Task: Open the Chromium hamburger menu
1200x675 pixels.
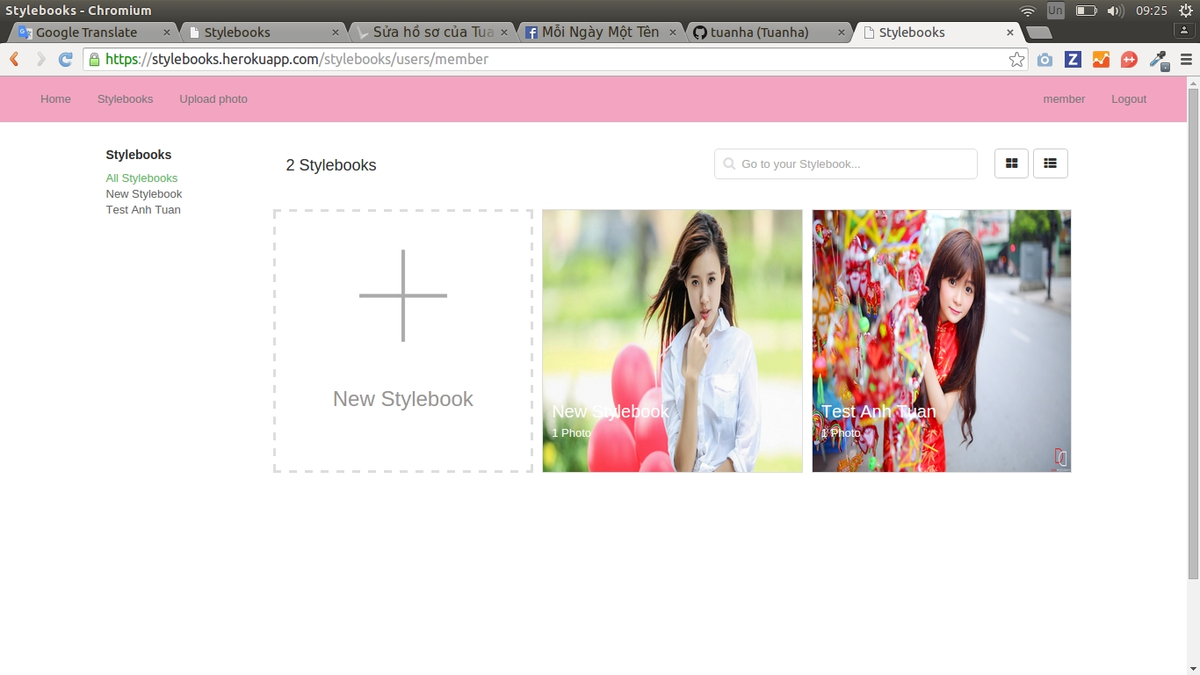Action: 1186,59
